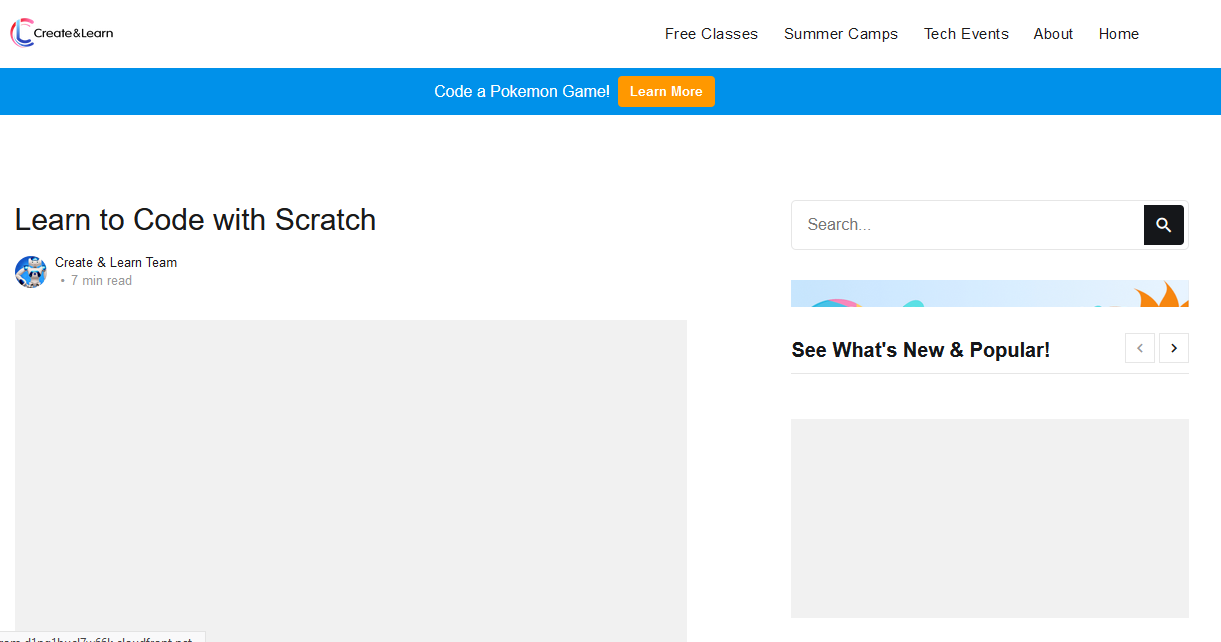This screenshot has height=642, width=1221.
Task: Click the 'See What's New & Popular!' heading
Action: (x=921, y=350)
